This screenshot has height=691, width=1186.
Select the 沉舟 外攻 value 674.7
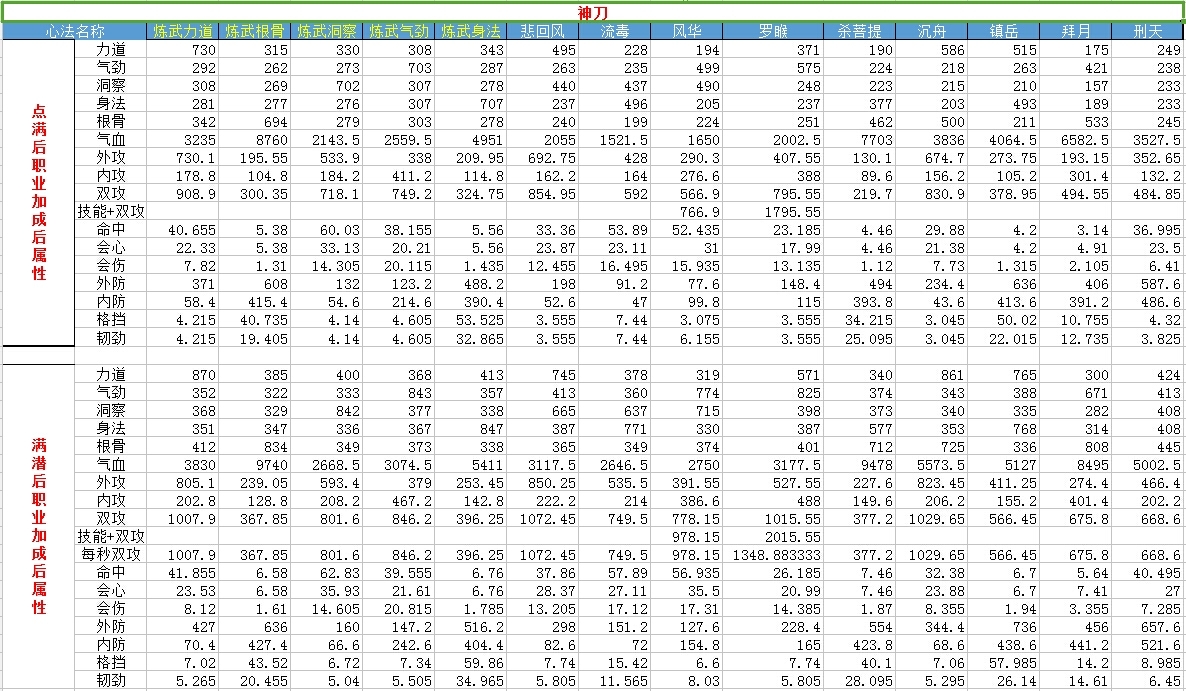[931, 158]
